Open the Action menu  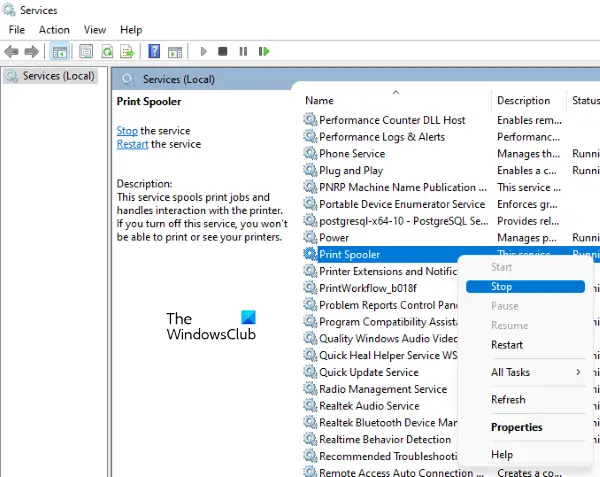[54, 30]
